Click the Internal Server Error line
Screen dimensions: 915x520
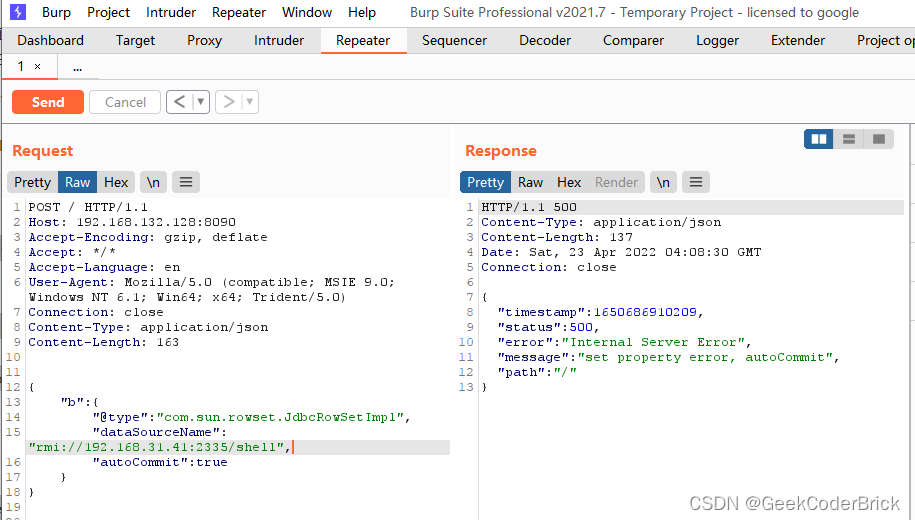pos(624,342)
